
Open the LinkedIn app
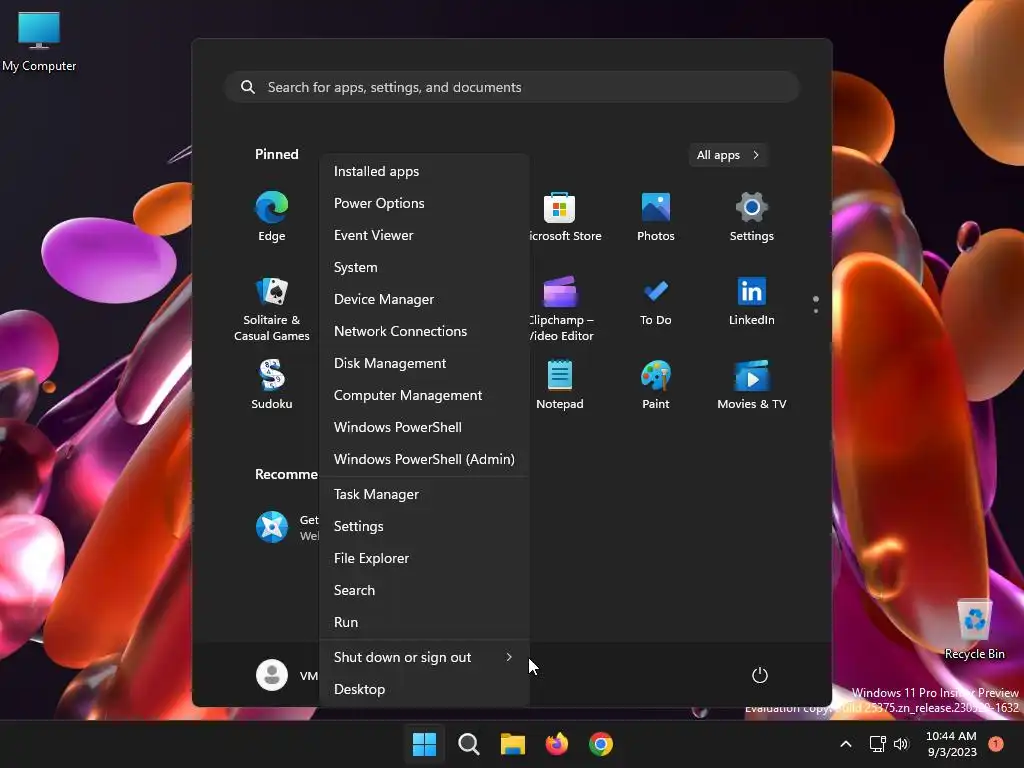pos(752,302)
